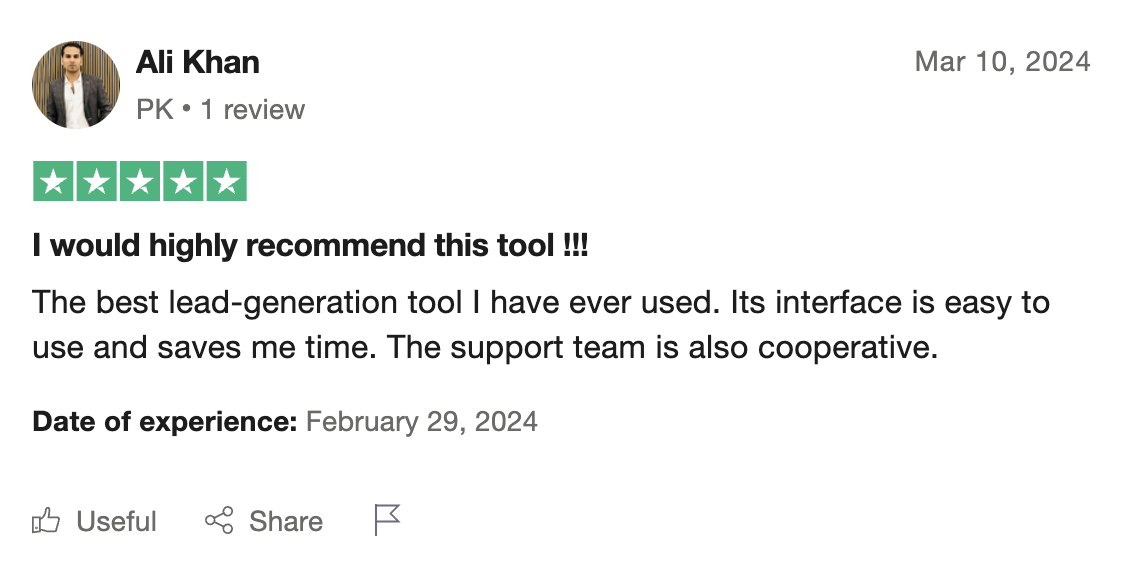Click the Useful button label
1130x580 pixels.
click(x=116, y=520)
